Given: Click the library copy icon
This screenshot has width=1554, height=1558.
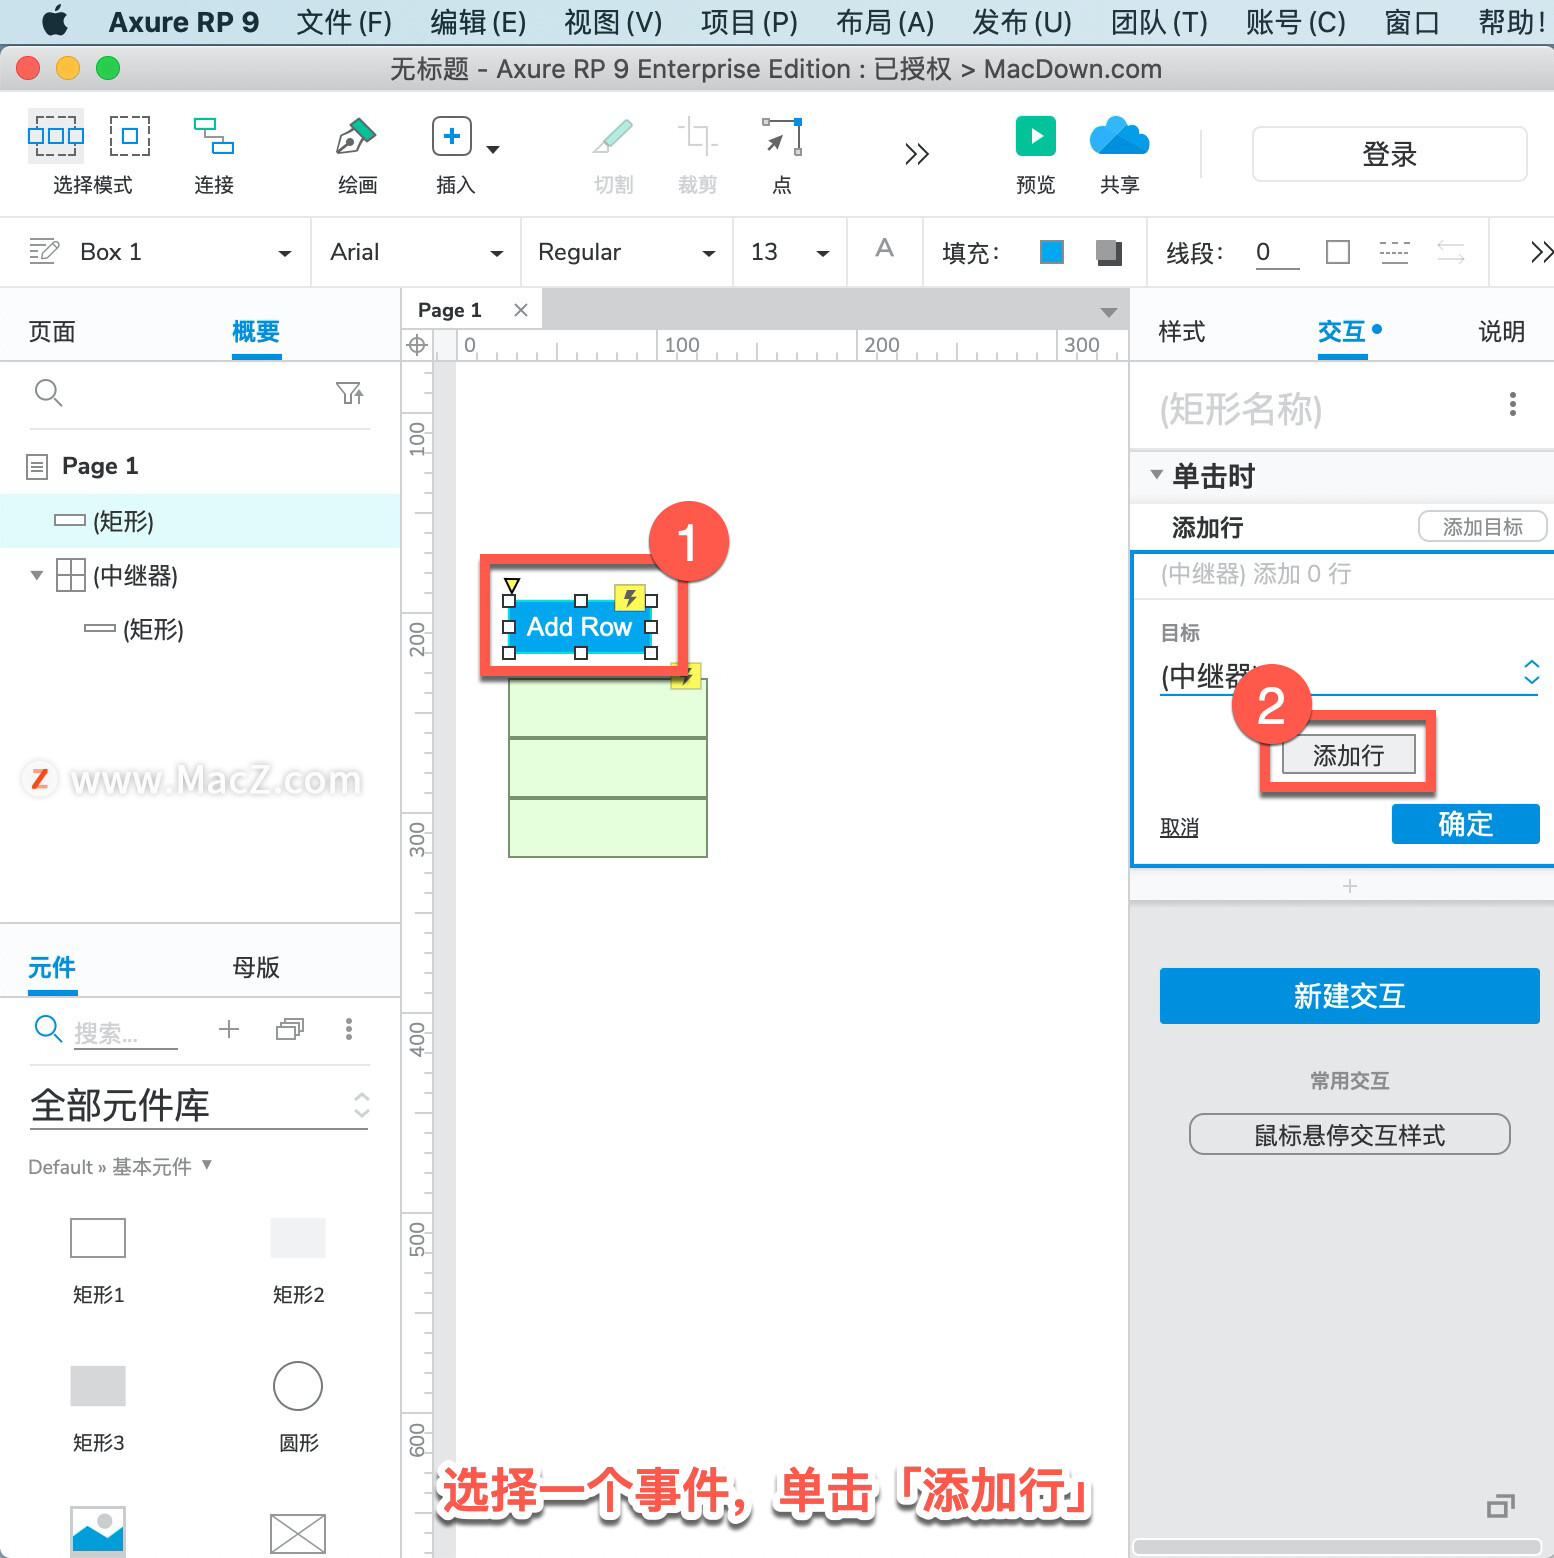Looking at the screenshot, I should (x=290, y=1029).
